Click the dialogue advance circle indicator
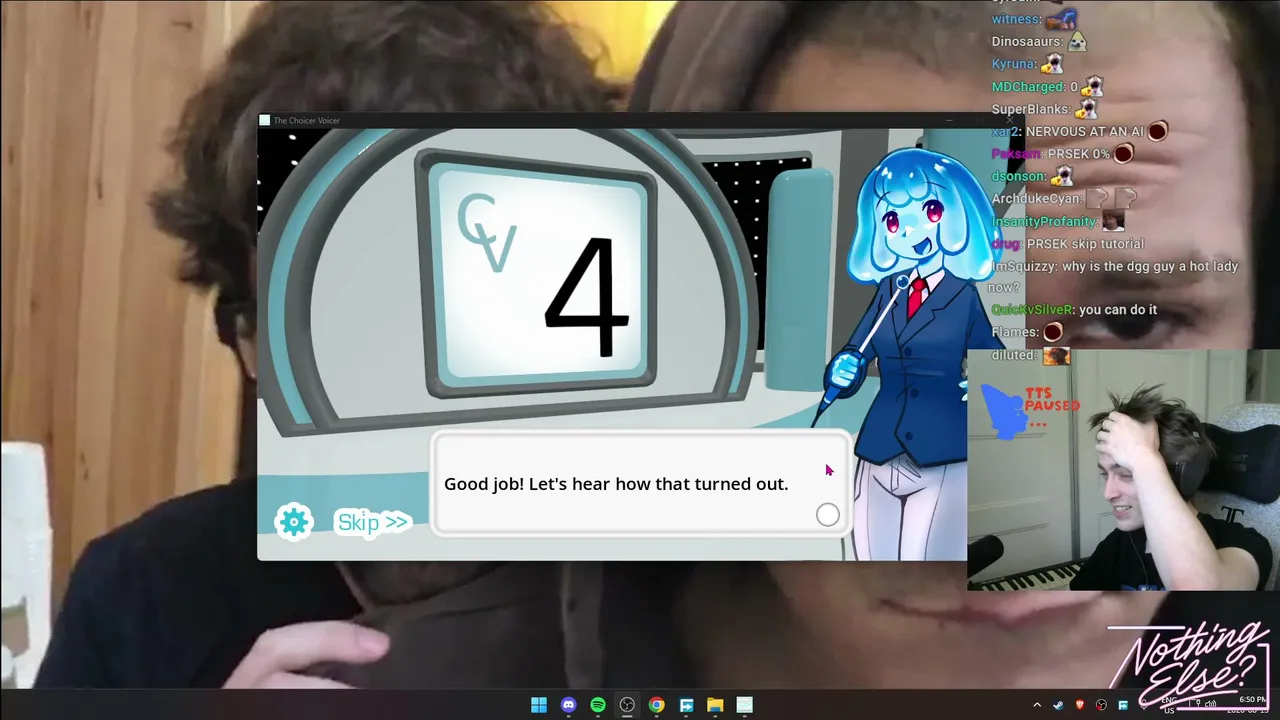Image resolution: width=1280 pixels, height=720 pixels. click(x=827, y=515)
